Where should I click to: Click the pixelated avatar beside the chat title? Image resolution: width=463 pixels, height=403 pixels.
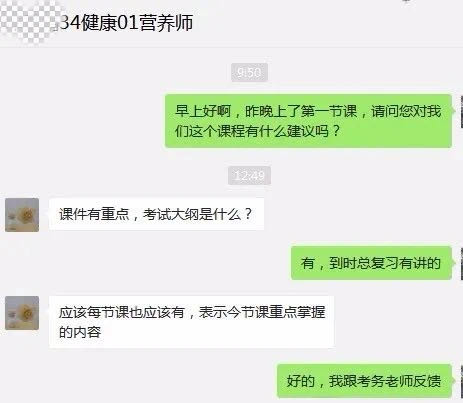[x=28, y=22]
